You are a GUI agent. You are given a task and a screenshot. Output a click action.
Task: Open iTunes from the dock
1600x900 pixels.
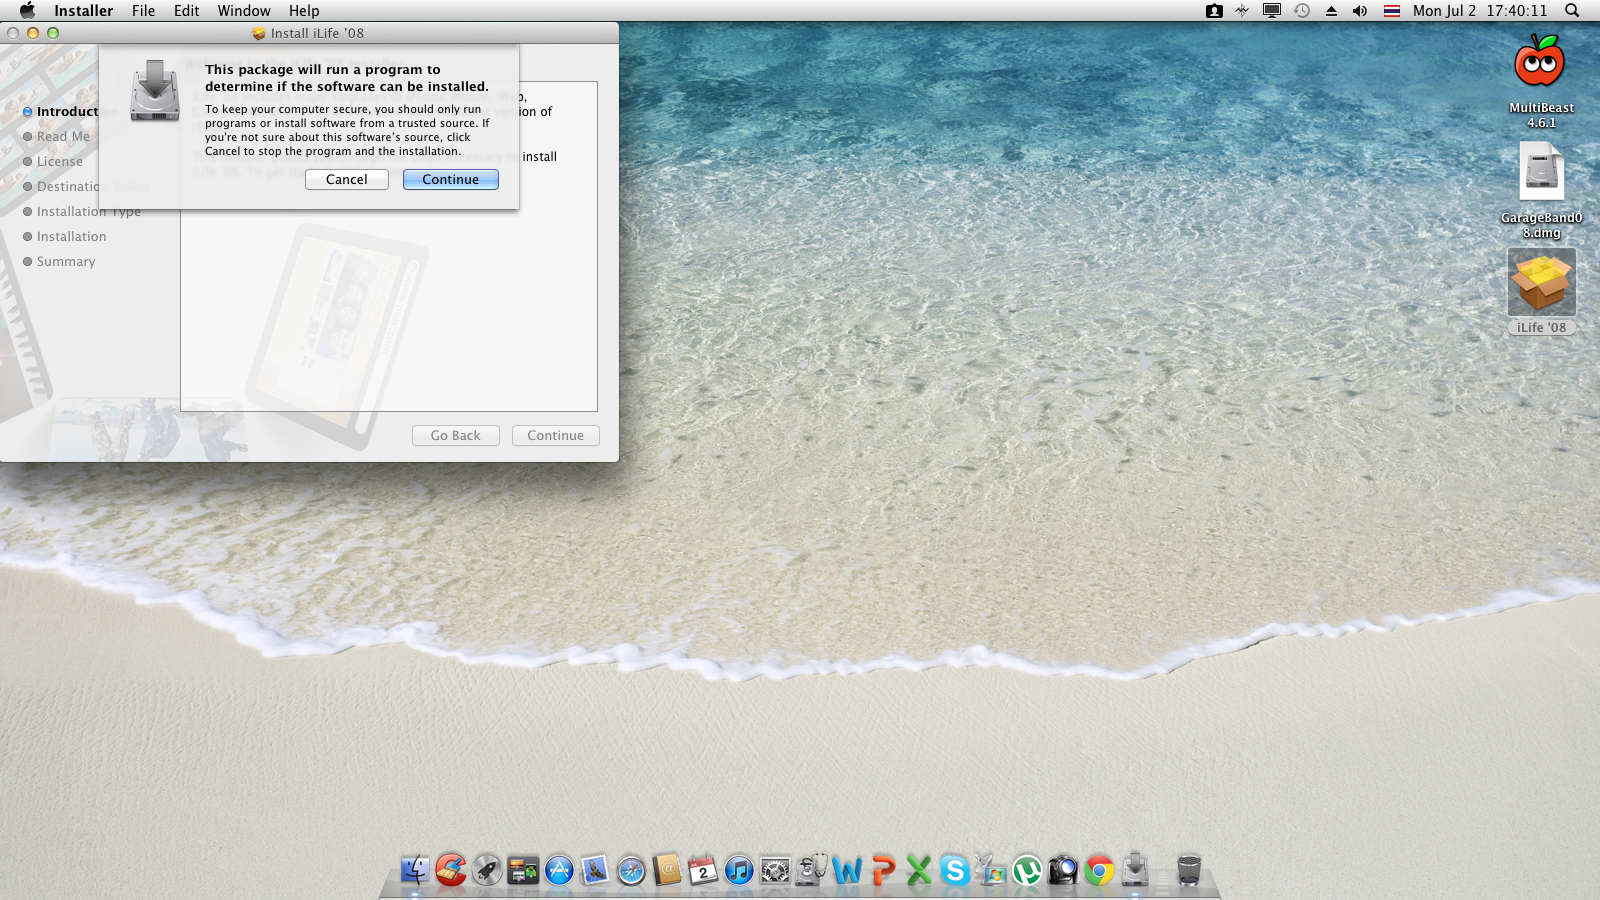pos(739,871)
